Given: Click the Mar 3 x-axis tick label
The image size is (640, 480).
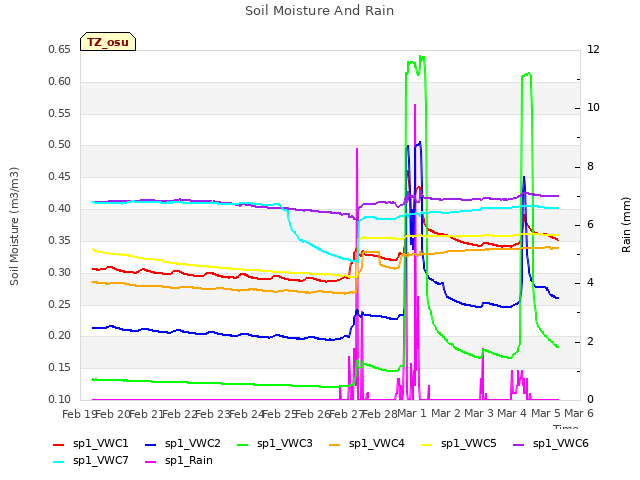Looking at the screenshot, I should tap(479, 413).
